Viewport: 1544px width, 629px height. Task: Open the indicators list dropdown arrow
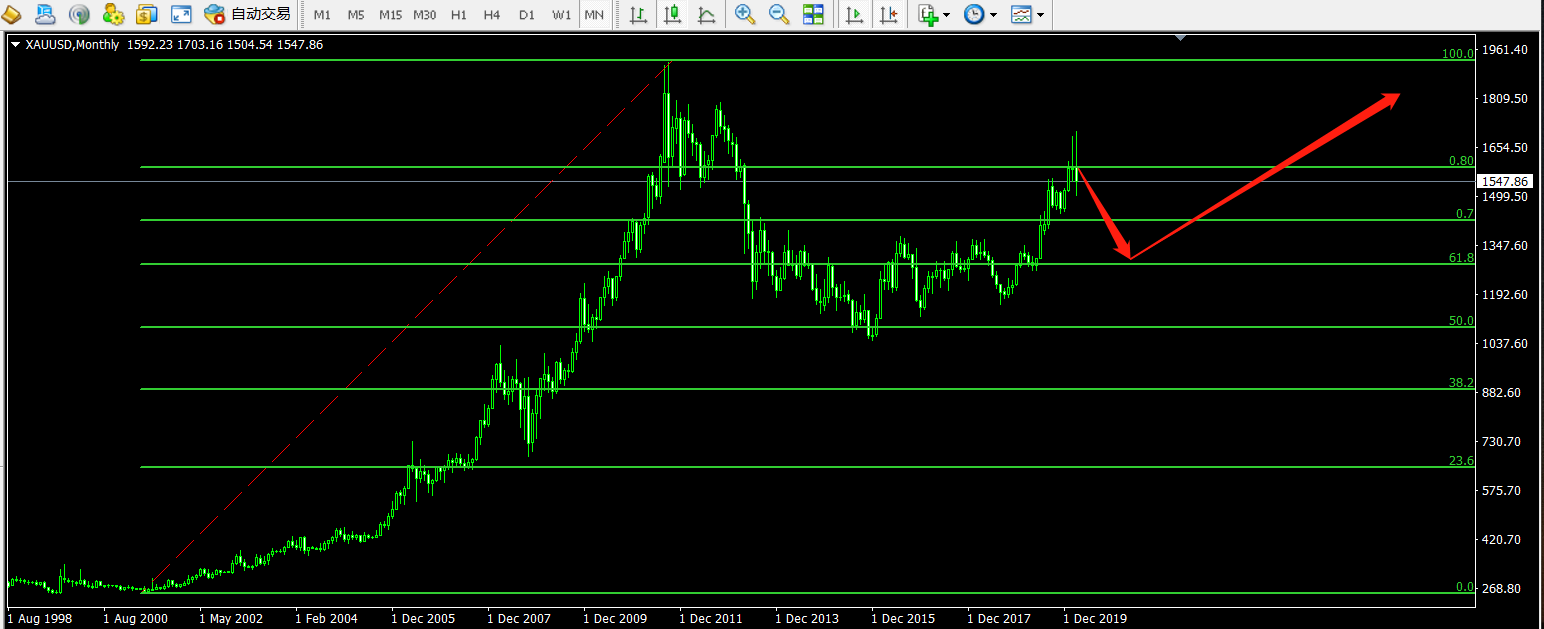[x=946, y=15]
